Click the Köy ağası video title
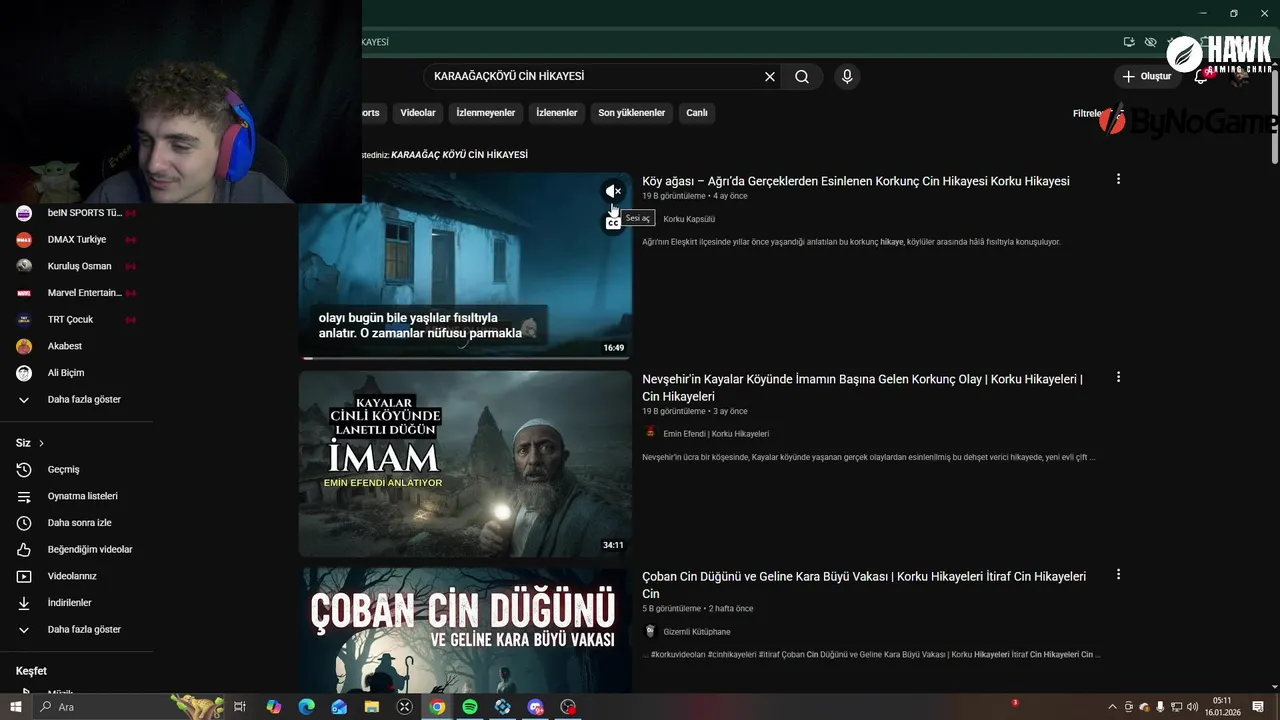This screenshot has width=1280, height=720. pos(856,181)
